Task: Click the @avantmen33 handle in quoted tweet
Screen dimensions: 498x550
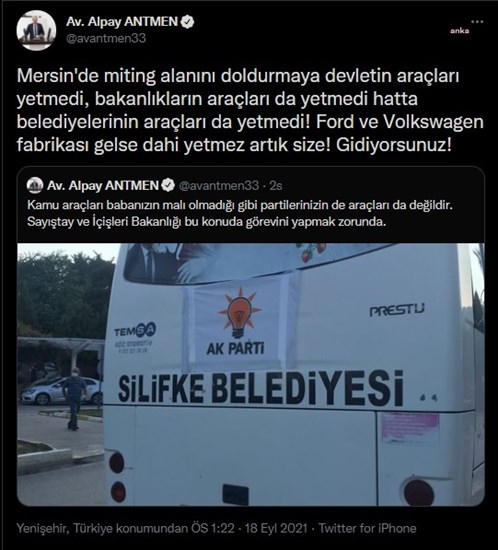Action: coord(219,186)
